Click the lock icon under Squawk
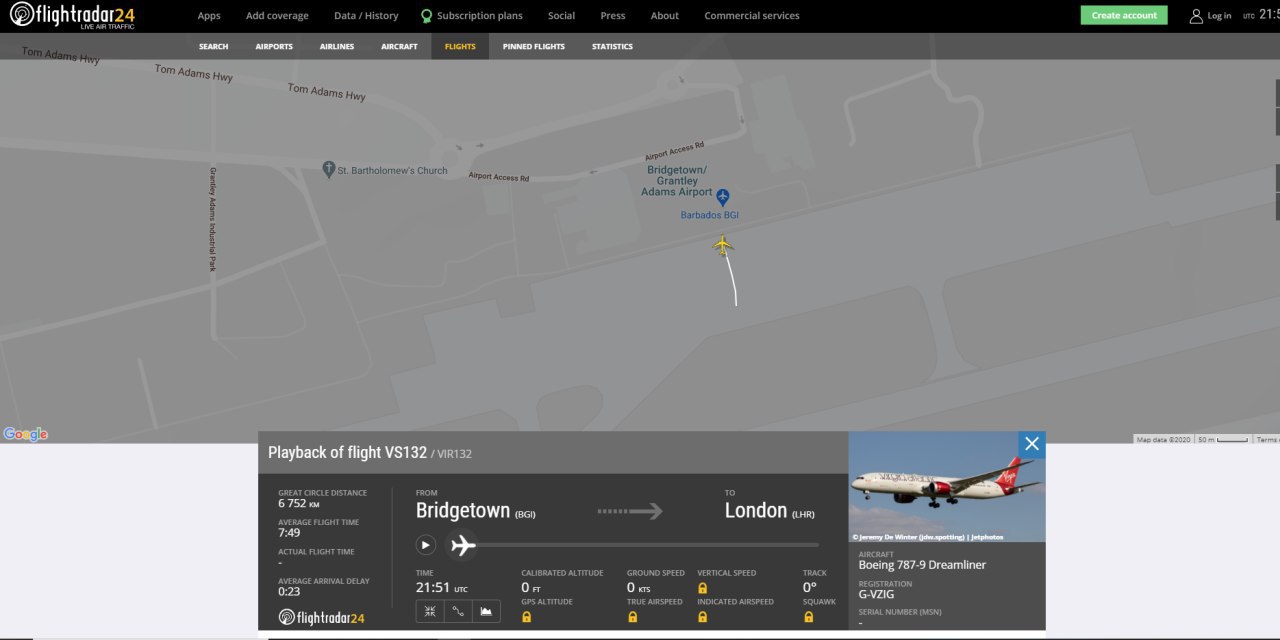 pos(808,617)
